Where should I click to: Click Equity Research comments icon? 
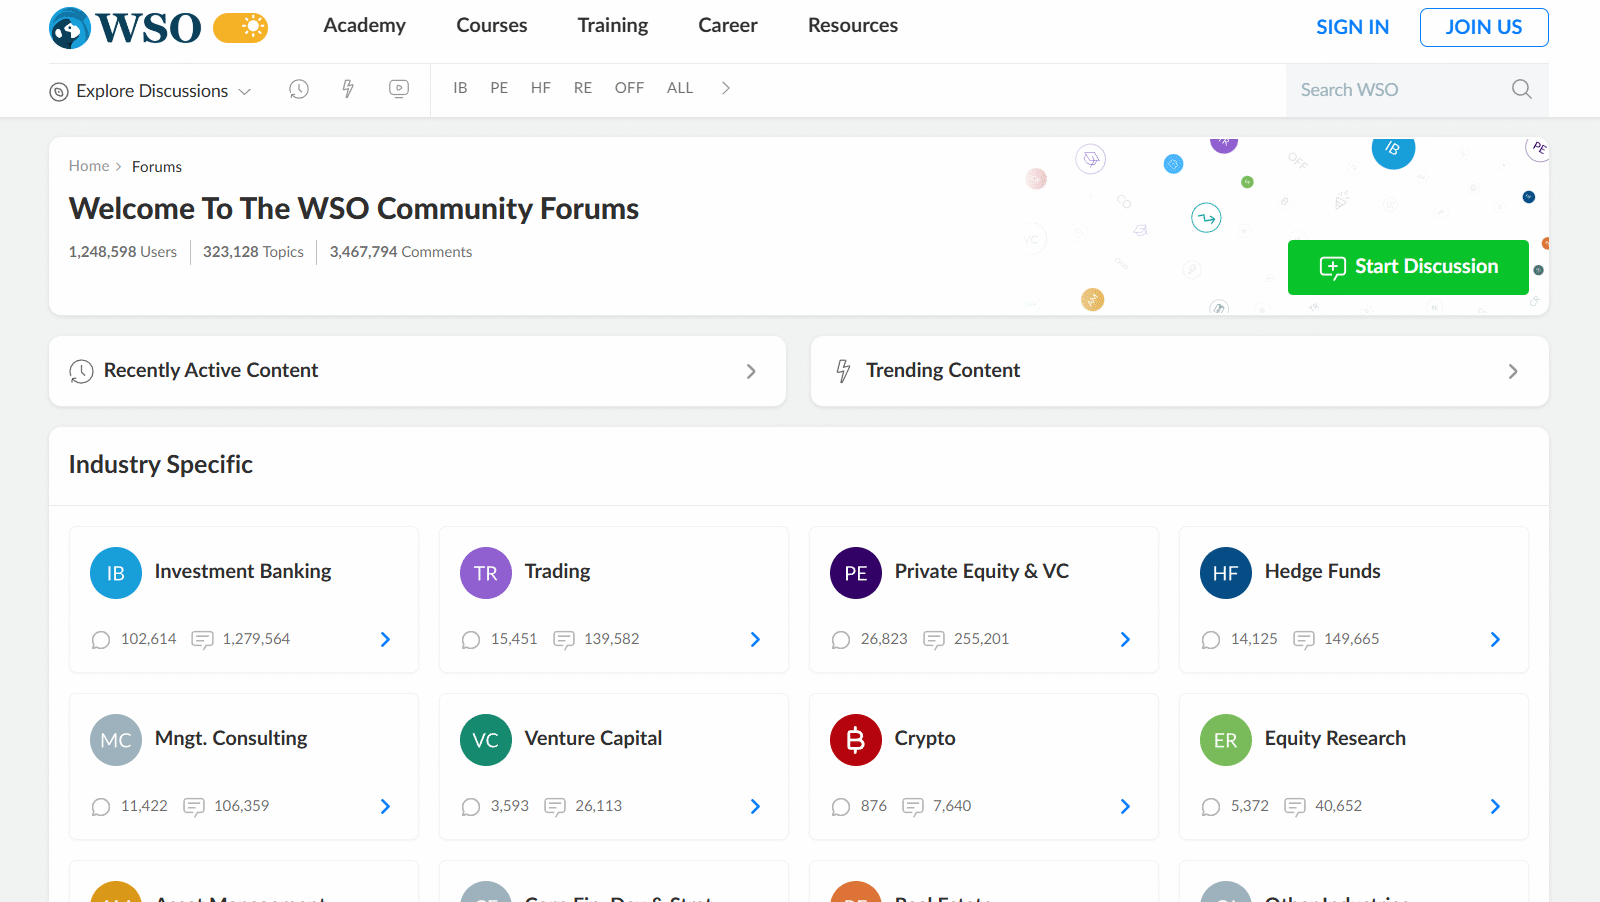[x=1295, y=807]
